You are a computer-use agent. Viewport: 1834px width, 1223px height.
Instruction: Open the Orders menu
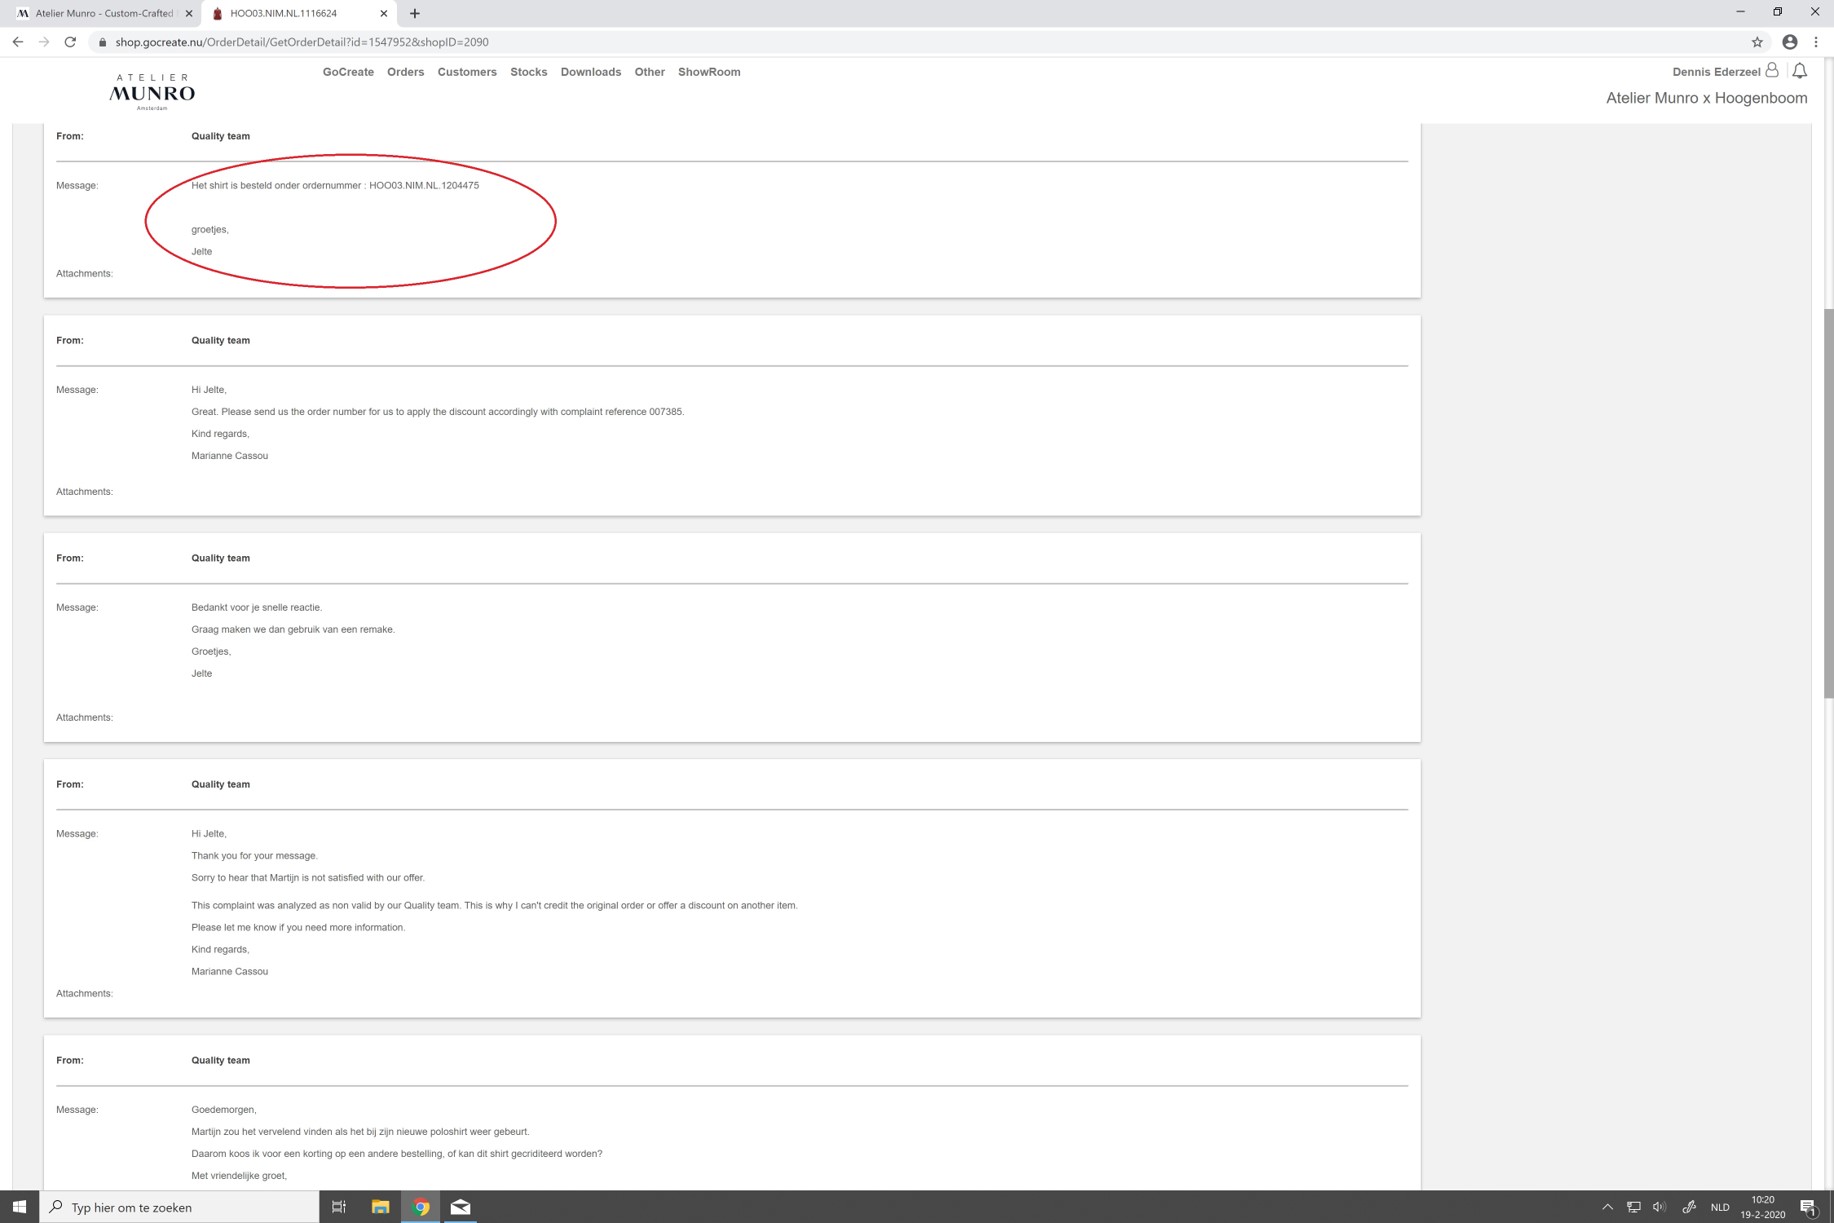tap(405, 72)
